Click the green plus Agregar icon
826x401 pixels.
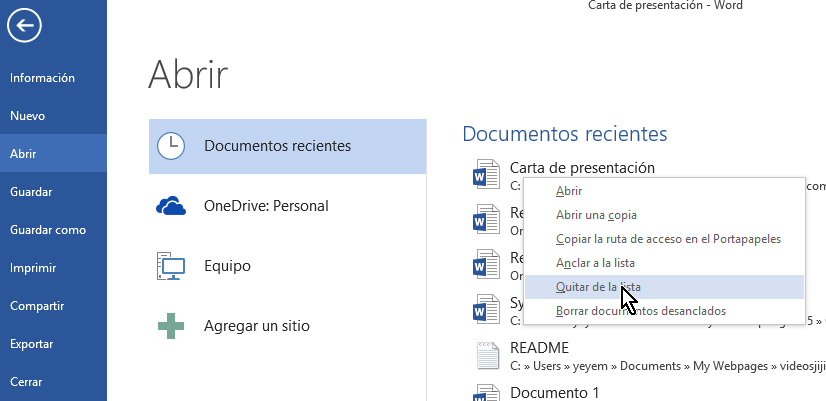coord(171,326)
